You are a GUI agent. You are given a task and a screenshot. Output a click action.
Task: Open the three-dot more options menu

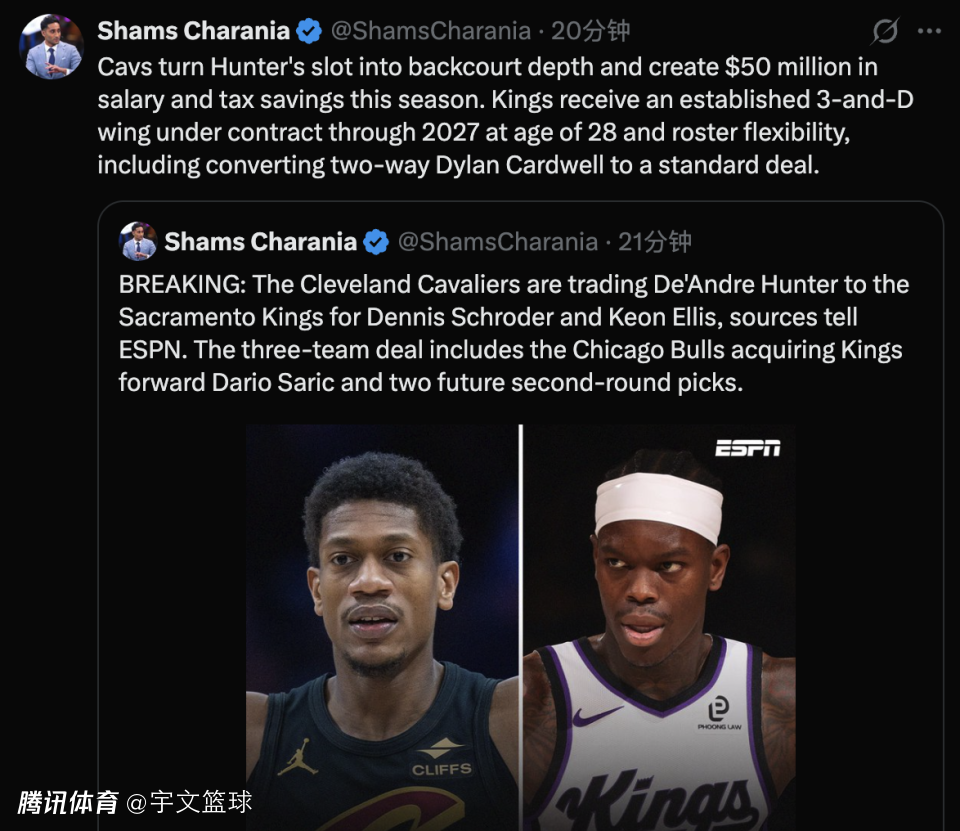tap(929, 31)
